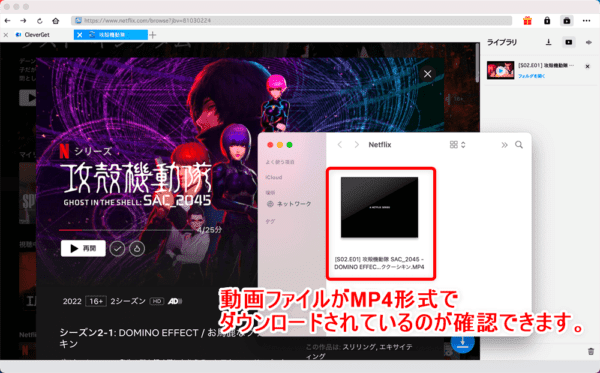Click the HD quality badge
The image size is (600, 373).
click(157, 301)
